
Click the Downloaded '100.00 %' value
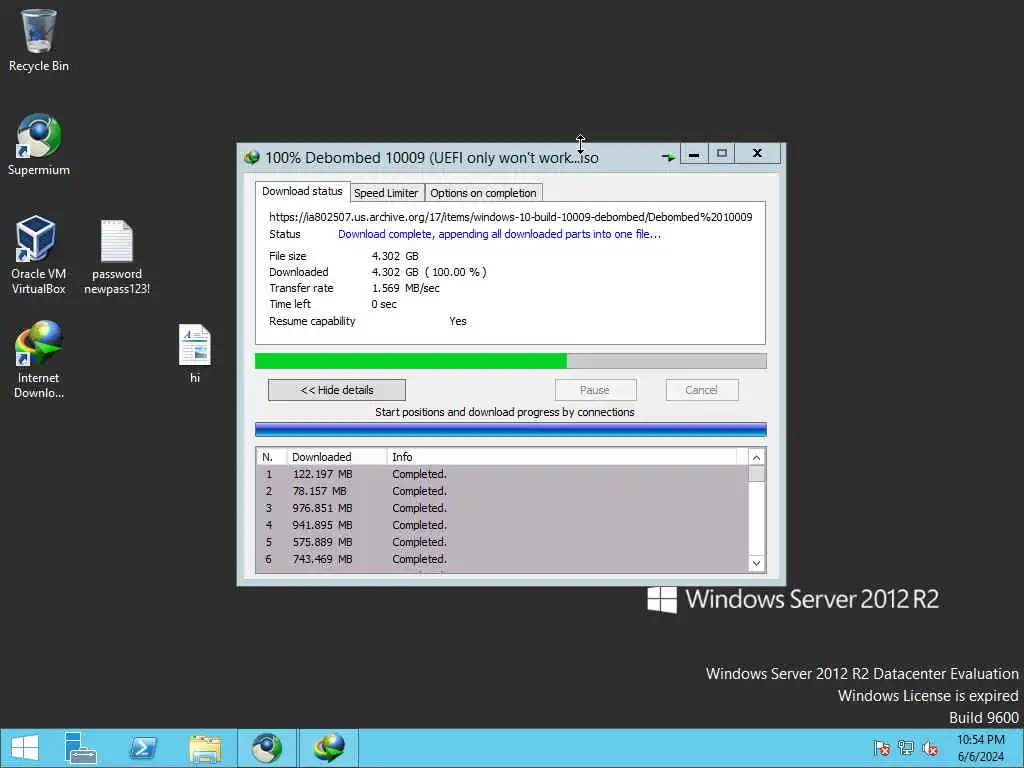pyautogui.click(x=456, y=272)
